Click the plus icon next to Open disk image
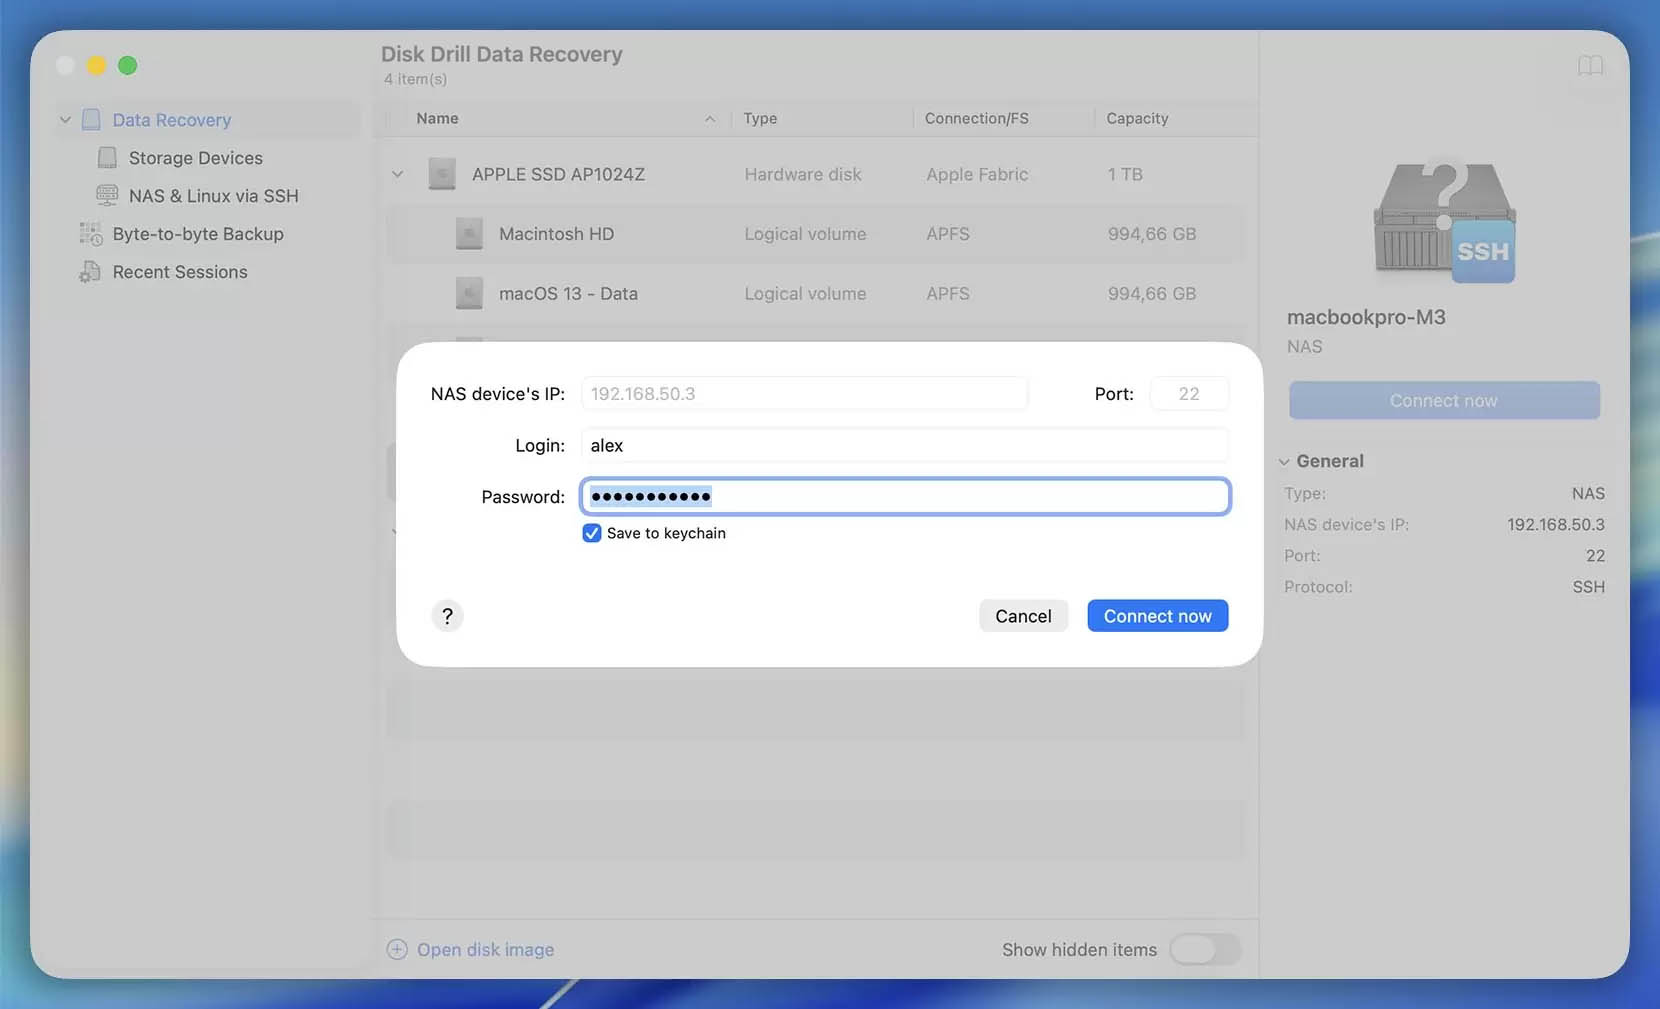1660x1009 pixels. [397, 949]
